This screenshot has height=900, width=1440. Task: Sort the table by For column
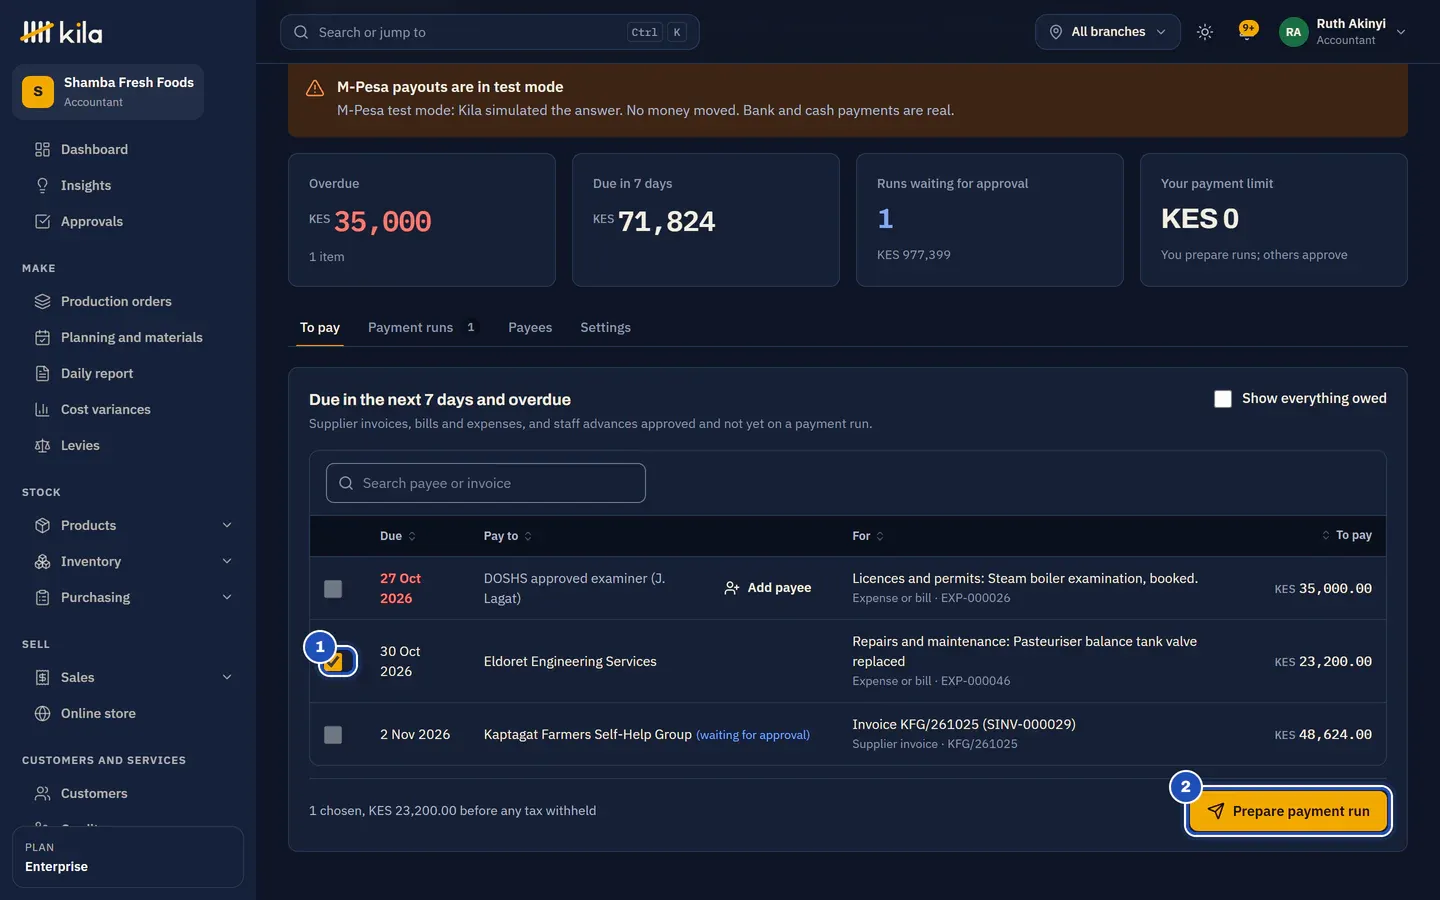[868, 536]
